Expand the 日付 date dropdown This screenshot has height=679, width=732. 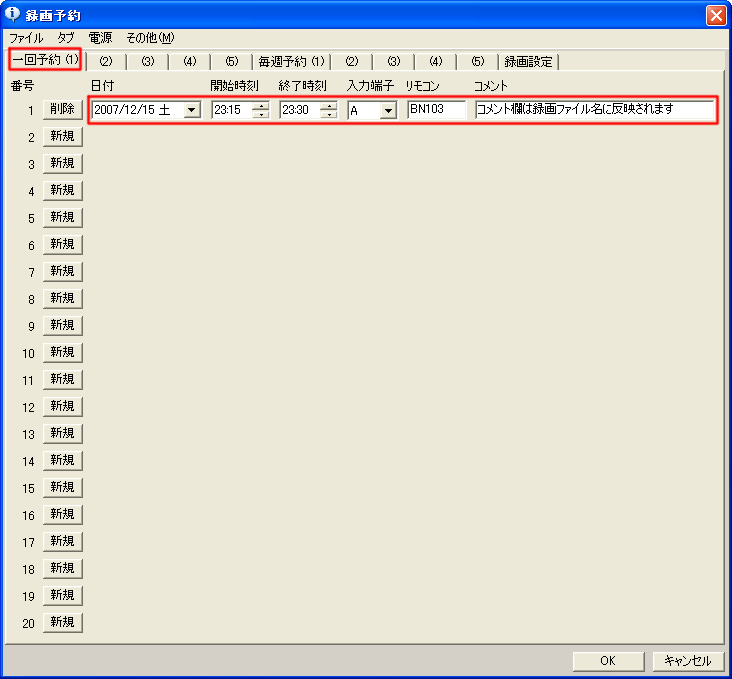[x=191, y=110]
